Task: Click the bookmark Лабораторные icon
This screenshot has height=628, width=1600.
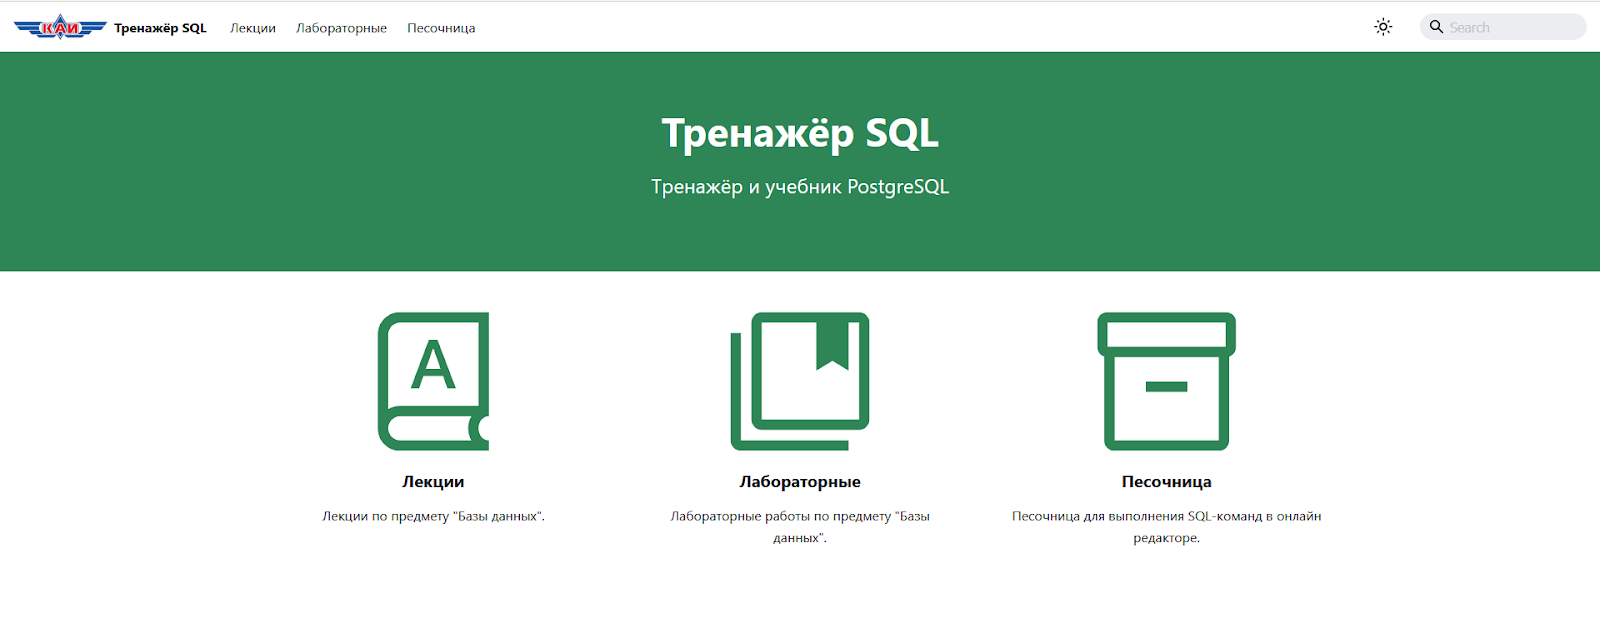Action: (800, 381)
